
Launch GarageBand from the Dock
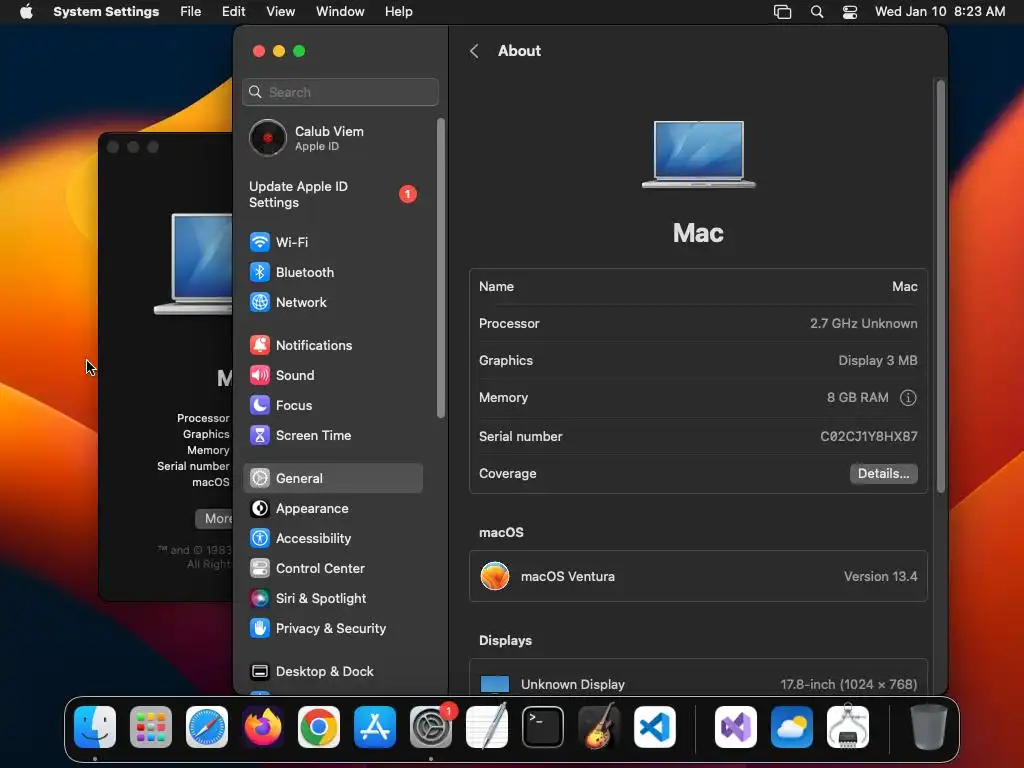pos(599,727)
